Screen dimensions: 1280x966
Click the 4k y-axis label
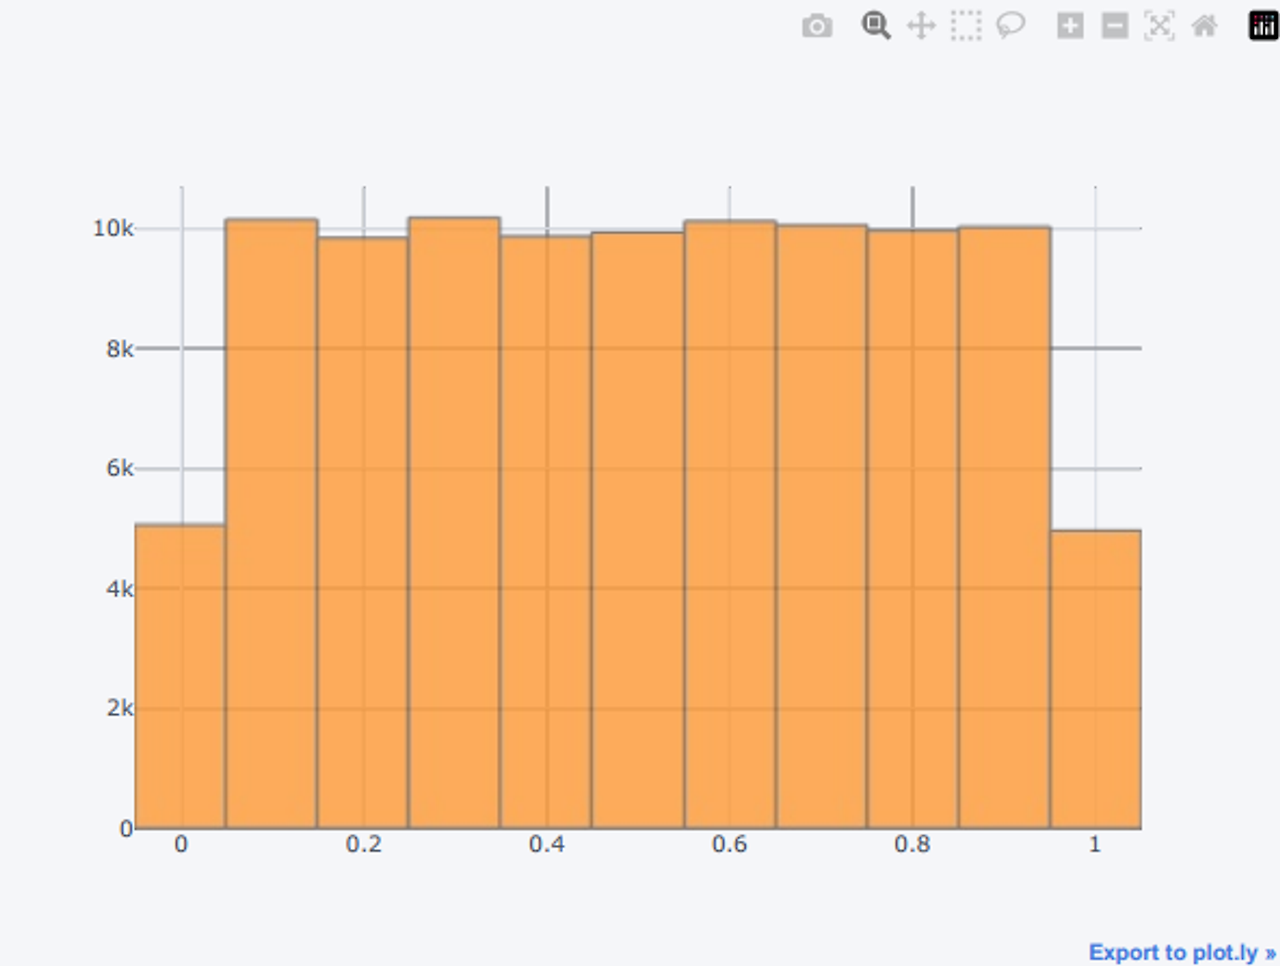pos(120,589)
